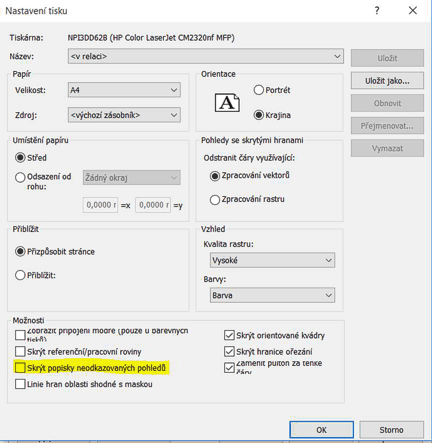Select the Portrét orientation radio button
The height and width of the screenshot is (443, 432).
[x=259, y=90]
